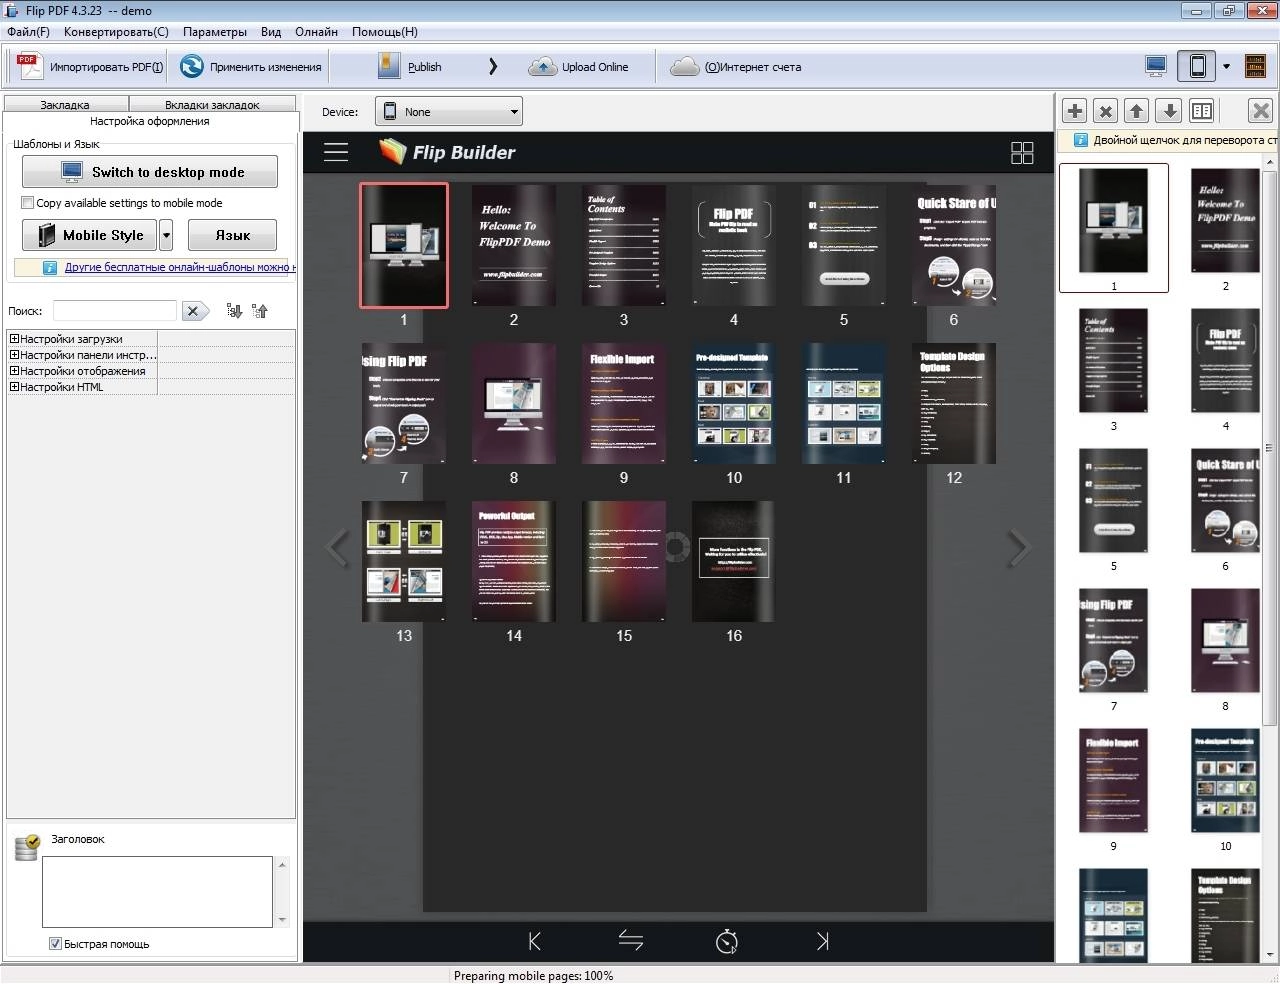Expand Настройки отображения tree node
The width and height of the screenshot is (1280, 984).
15,371
